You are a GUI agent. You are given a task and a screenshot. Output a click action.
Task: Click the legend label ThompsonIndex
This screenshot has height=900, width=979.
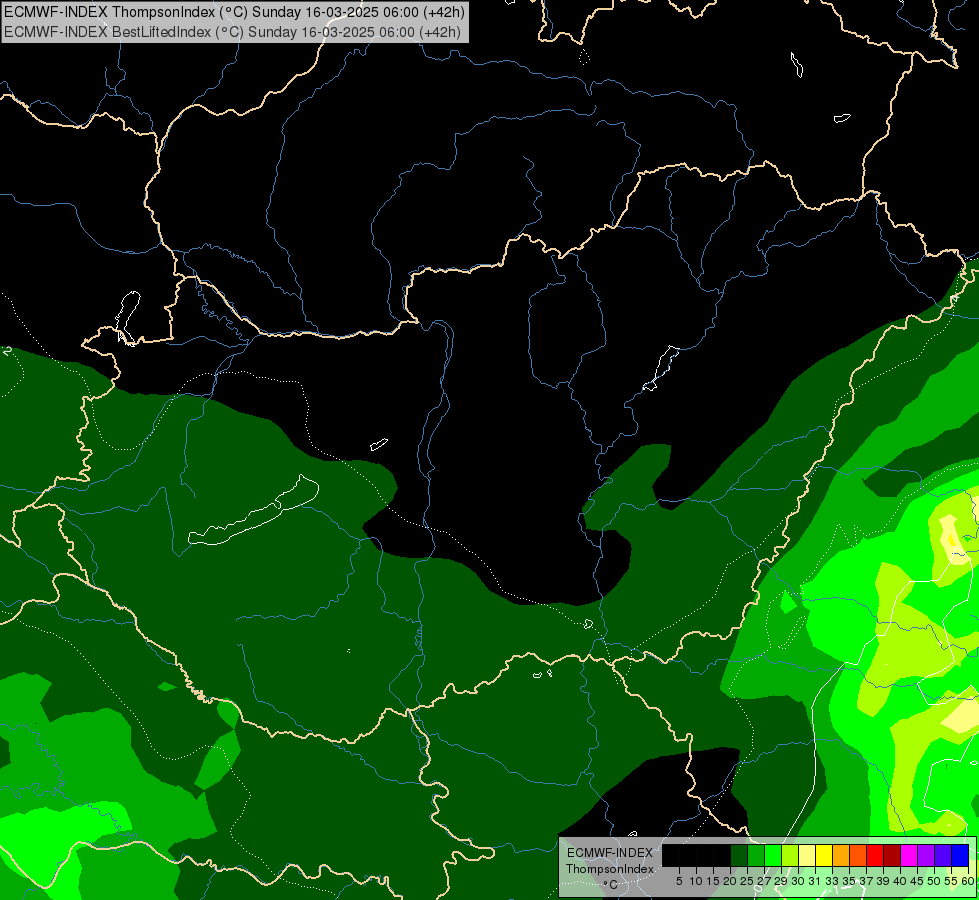click(x=610, y=869)
